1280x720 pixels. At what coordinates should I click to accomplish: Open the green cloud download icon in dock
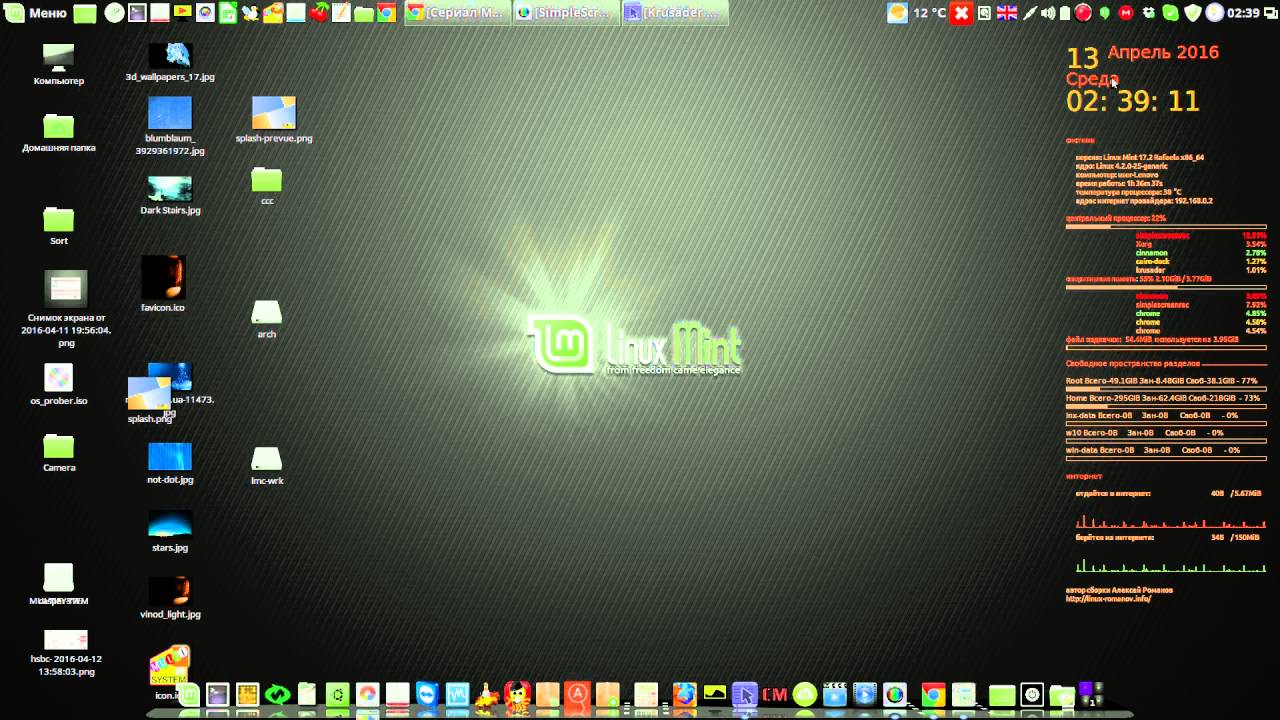(x=804, y=694)
